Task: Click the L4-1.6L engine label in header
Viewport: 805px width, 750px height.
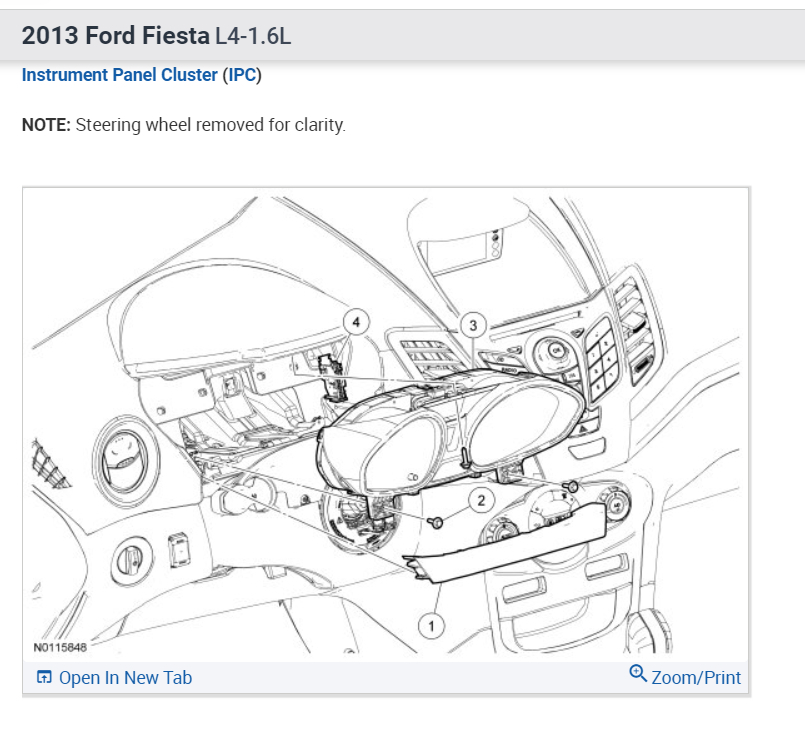Action: [253, 37]
